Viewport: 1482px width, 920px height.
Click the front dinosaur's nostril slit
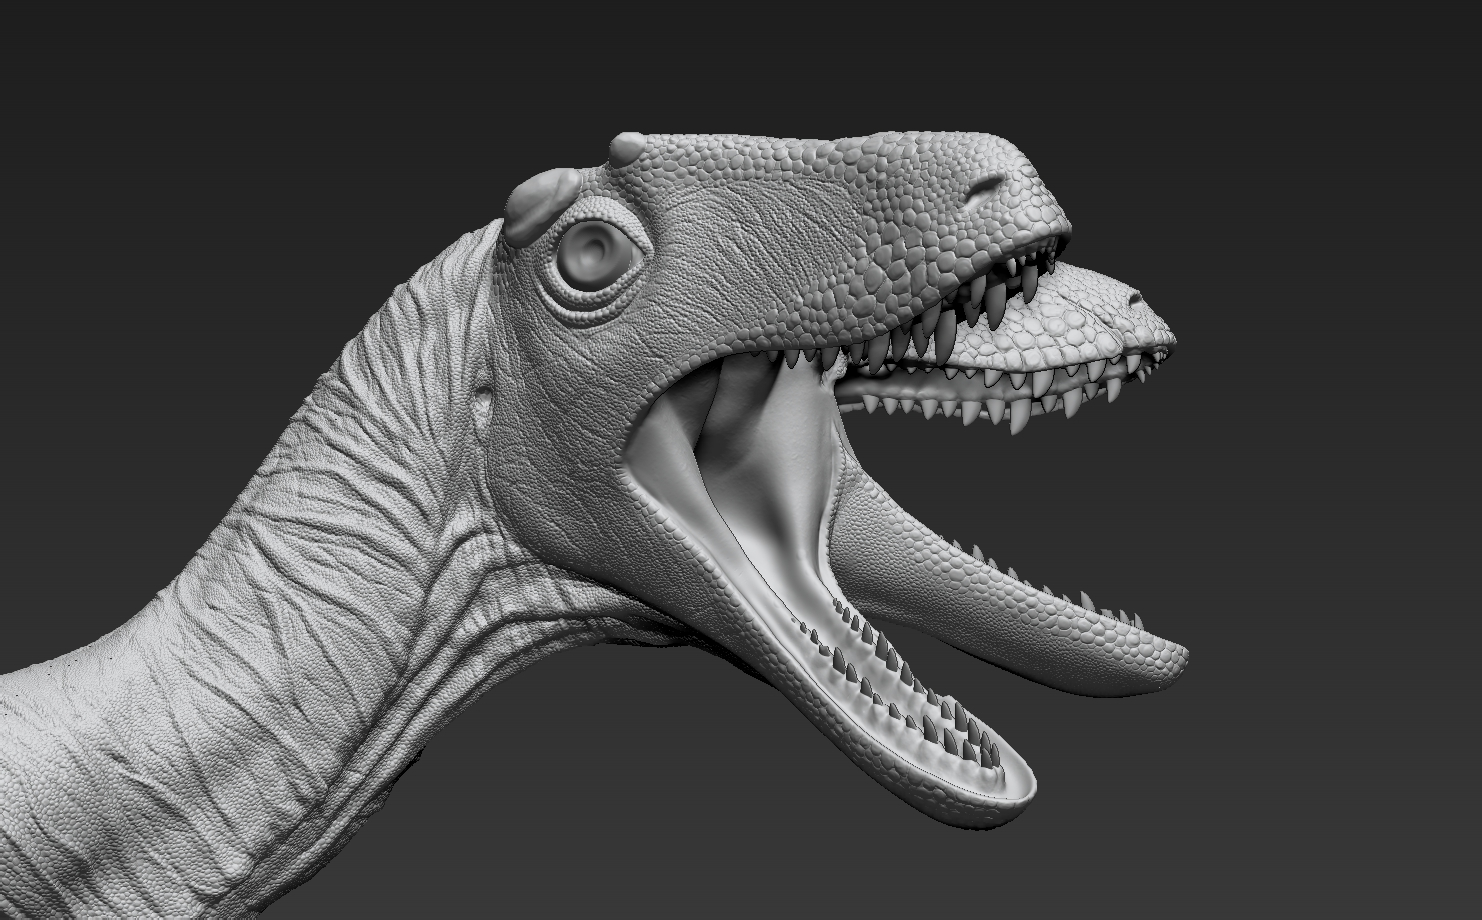point(987,186)
